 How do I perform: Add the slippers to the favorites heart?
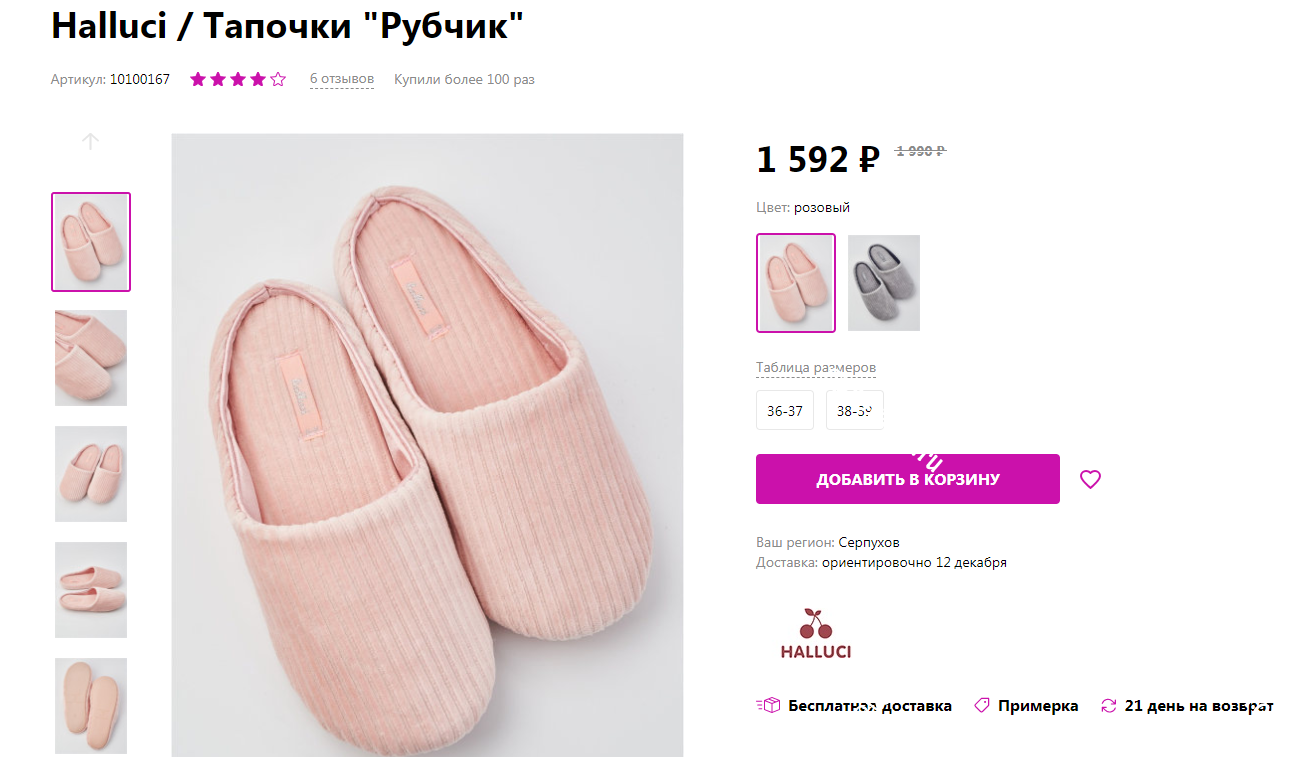coord(1090,479)
